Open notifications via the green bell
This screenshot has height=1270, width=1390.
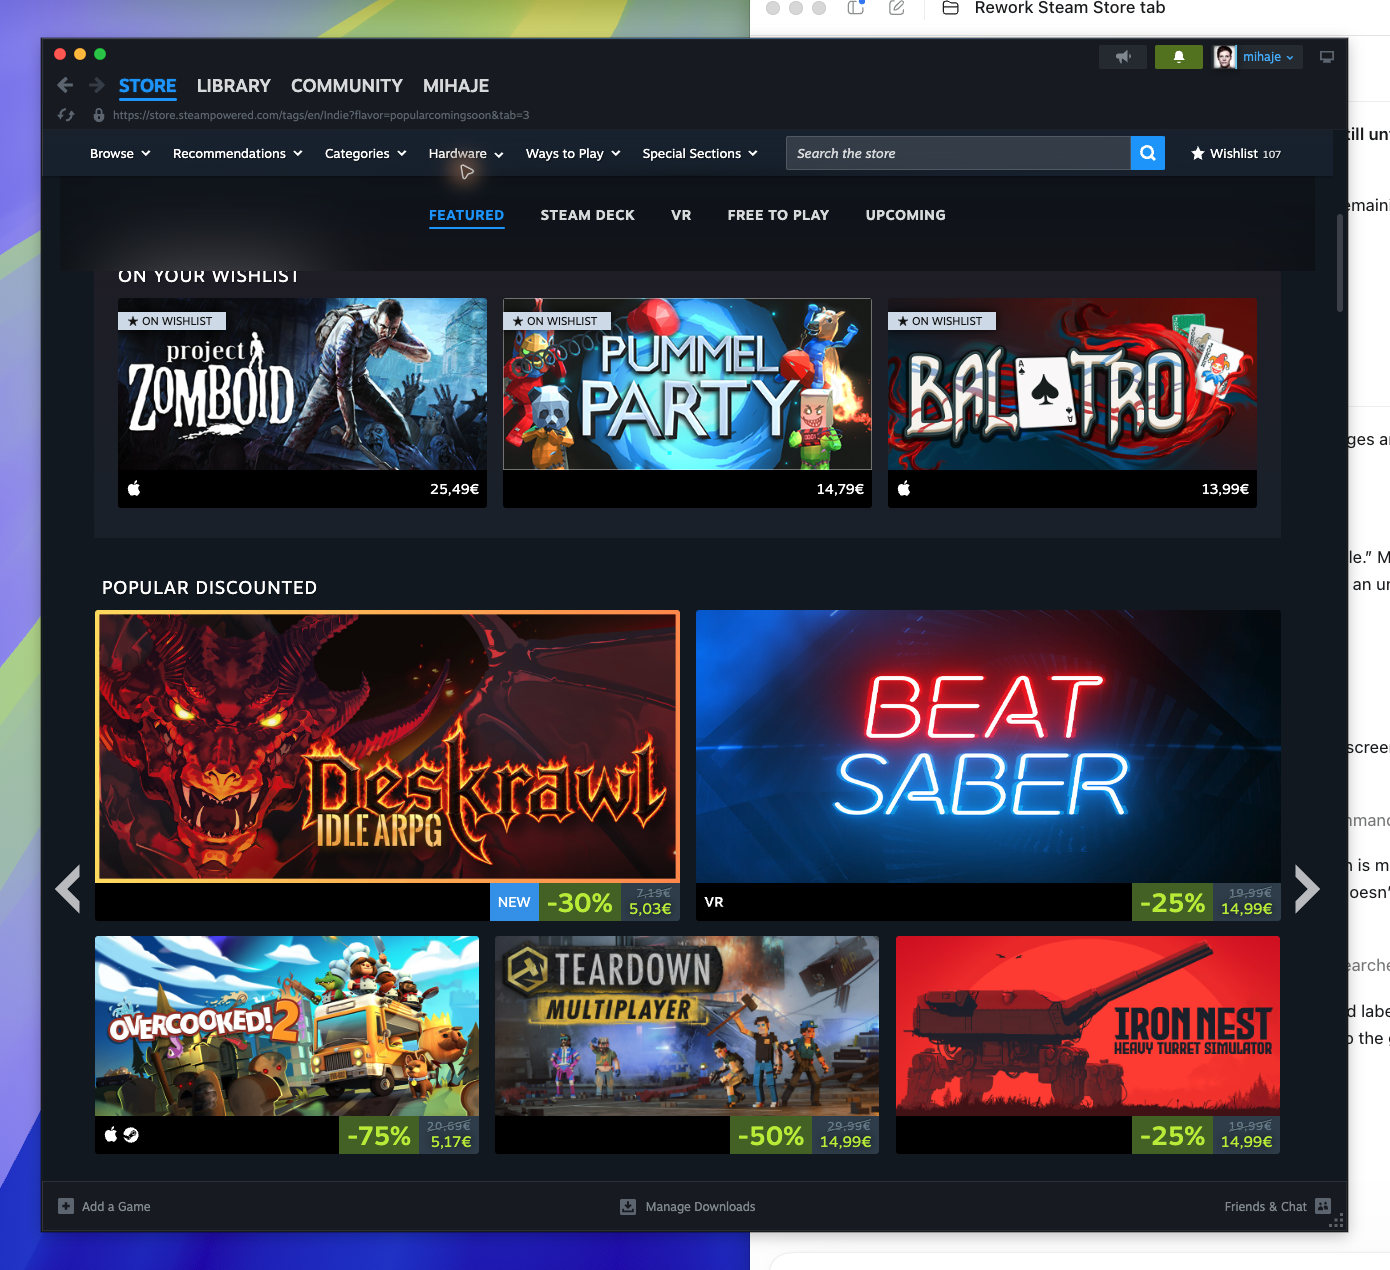coord(1179,57)
